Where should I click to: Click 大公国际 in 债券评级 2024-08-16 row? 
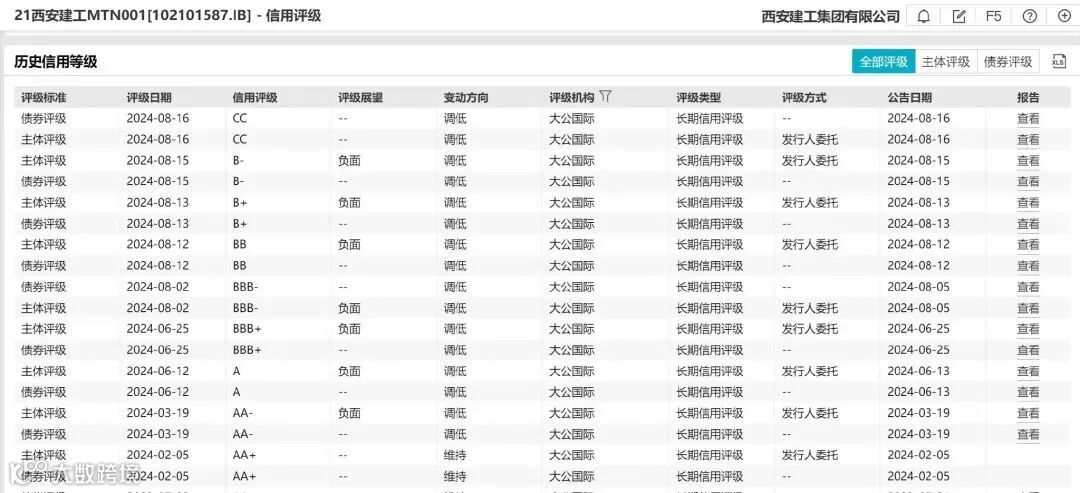572,118
